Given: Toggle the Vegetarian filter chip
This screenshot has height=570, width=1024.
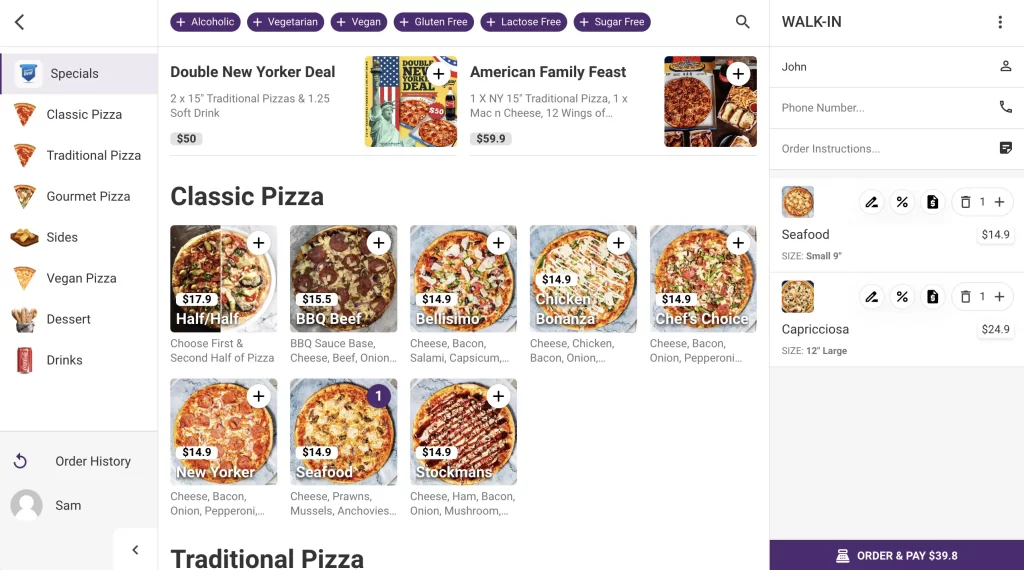Looking at the screenshot, I should (x=285, y=22).
